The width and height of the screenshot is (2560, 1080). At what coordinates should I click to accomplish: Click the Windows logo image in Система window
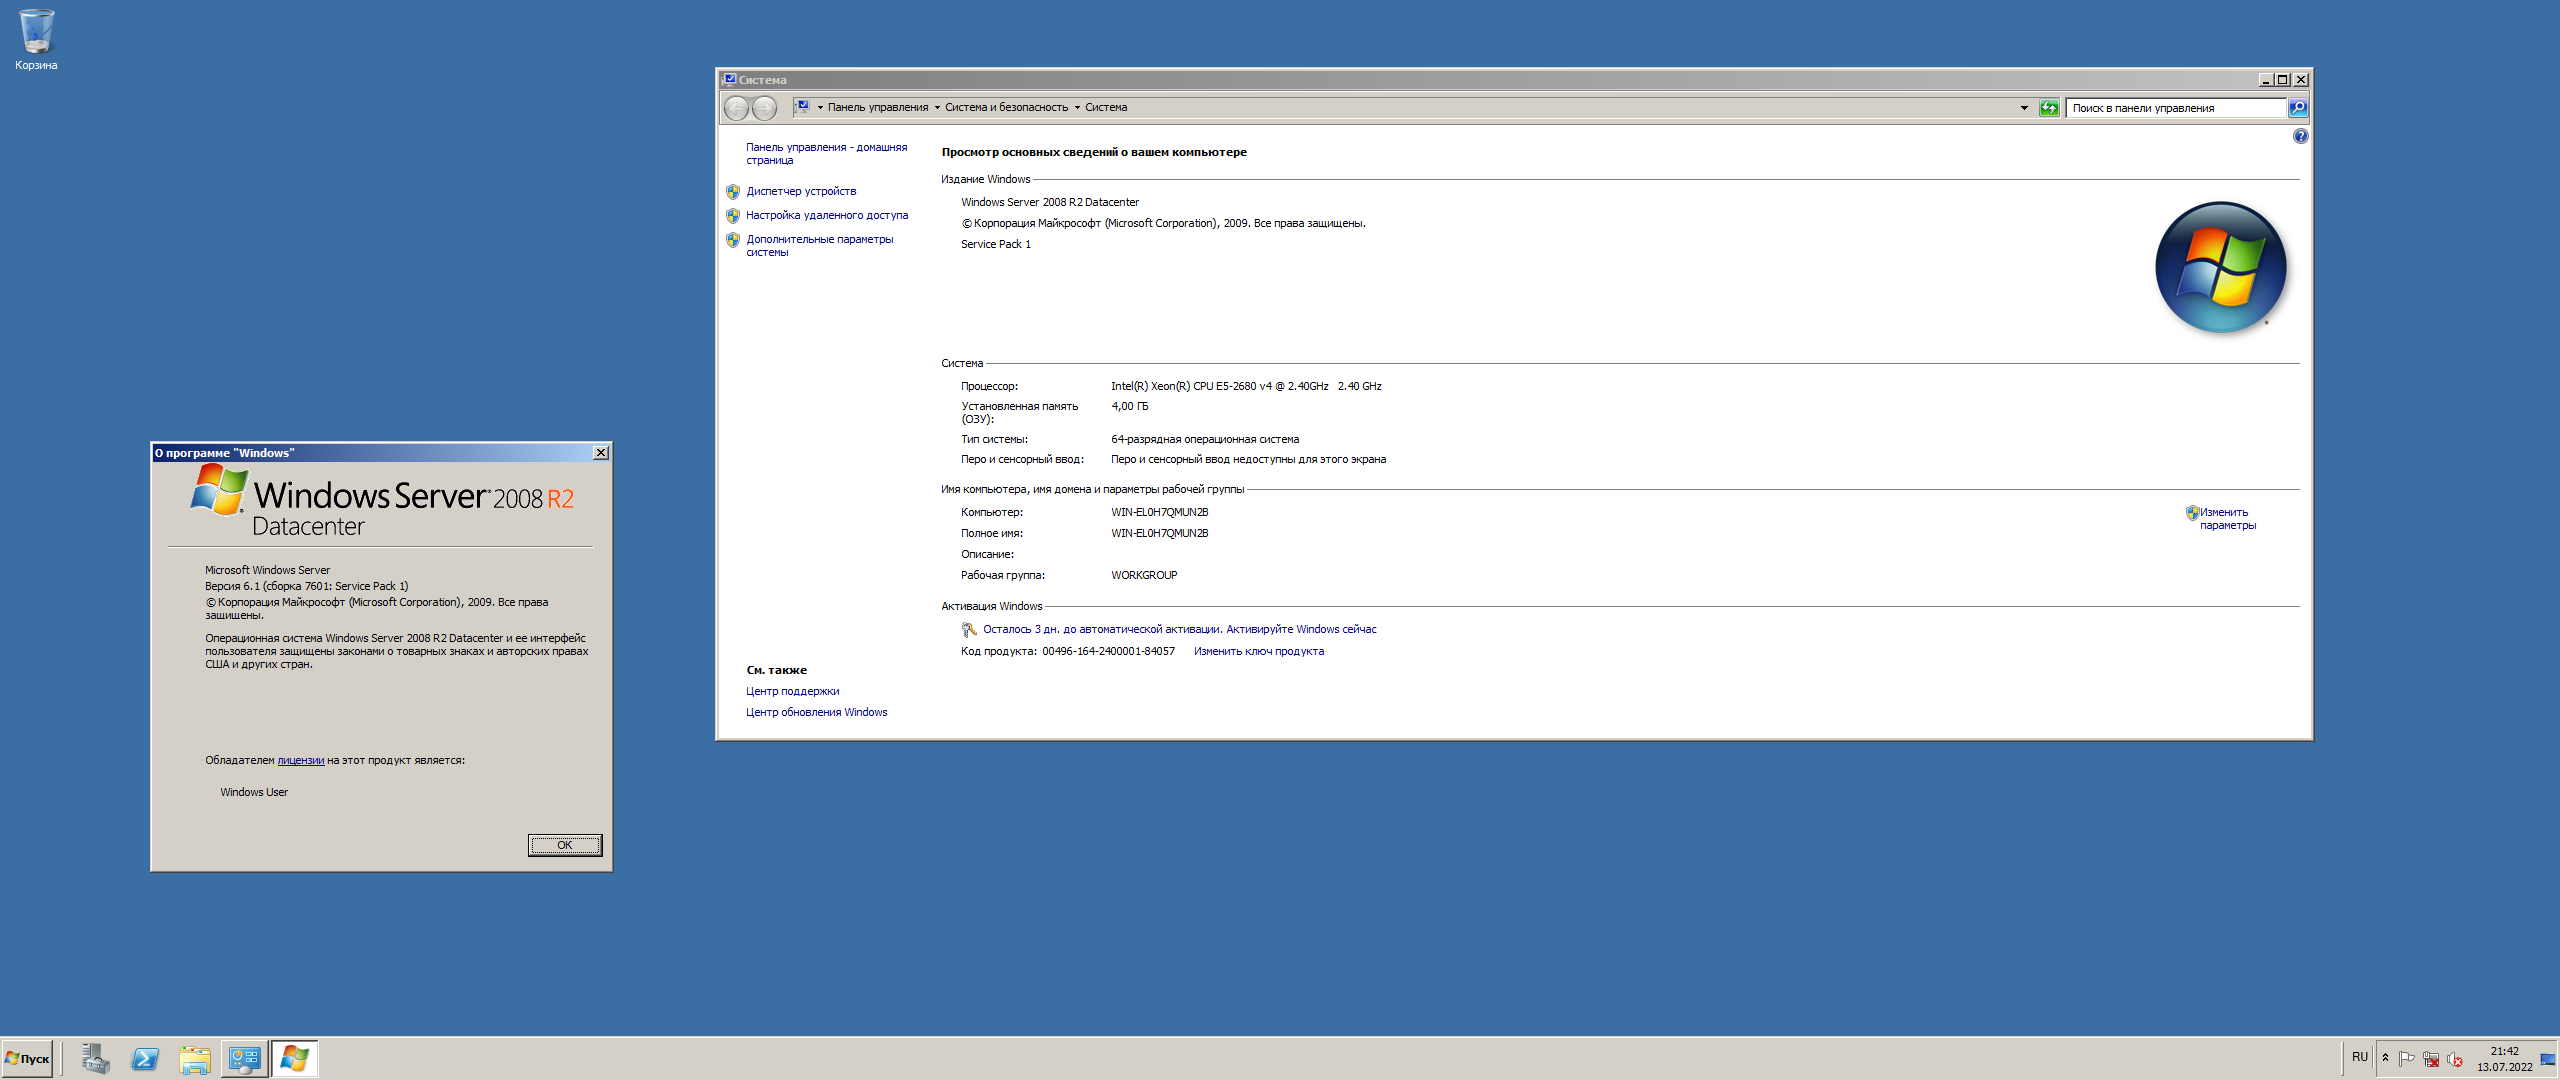coord(2220,267)
